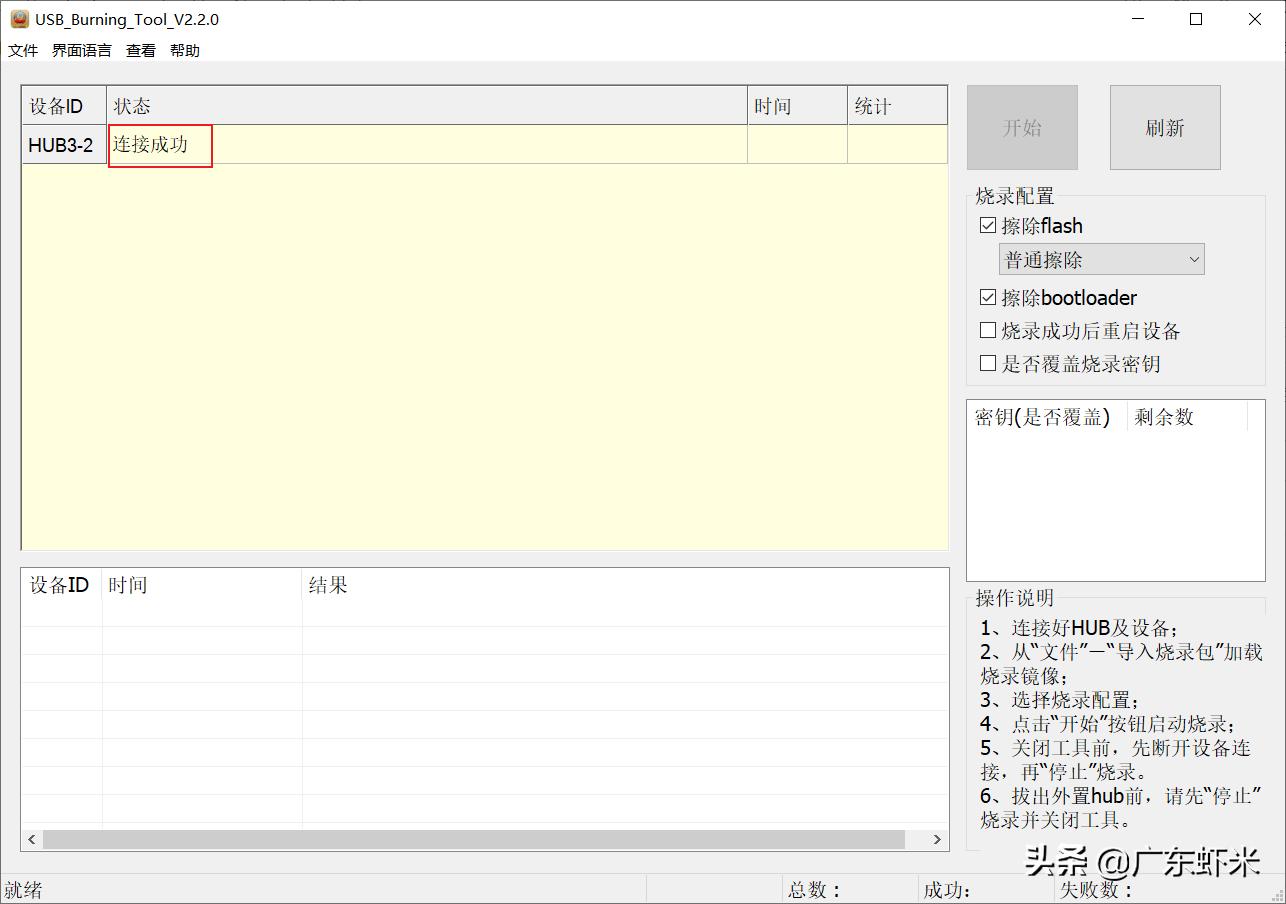Check the 是否覆盖烧录密钥 option

(x=988, y=363)
